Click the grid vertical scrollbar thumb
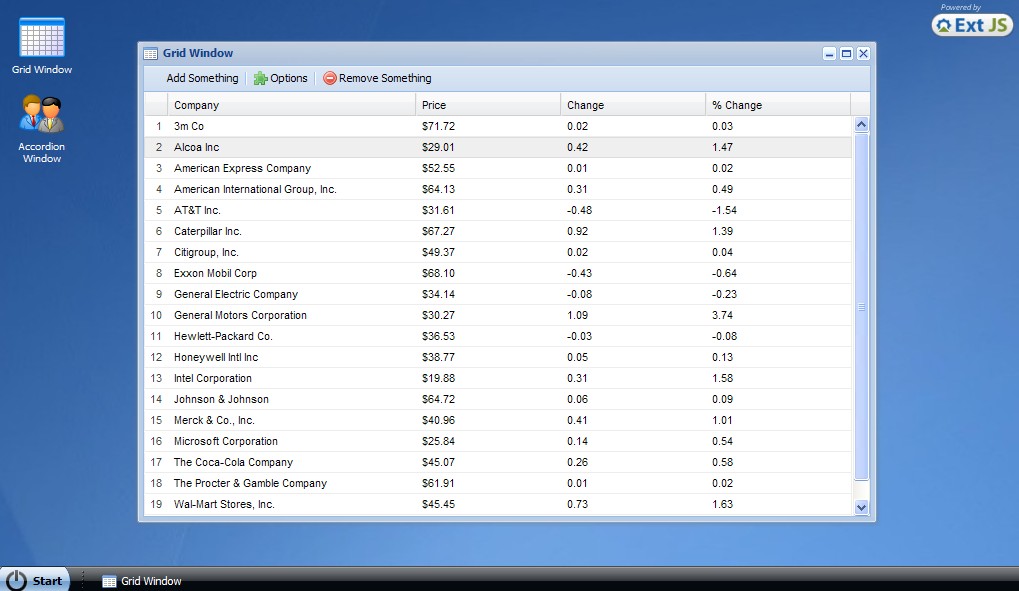The image size is (1019, 591). (x=861, y=306)
